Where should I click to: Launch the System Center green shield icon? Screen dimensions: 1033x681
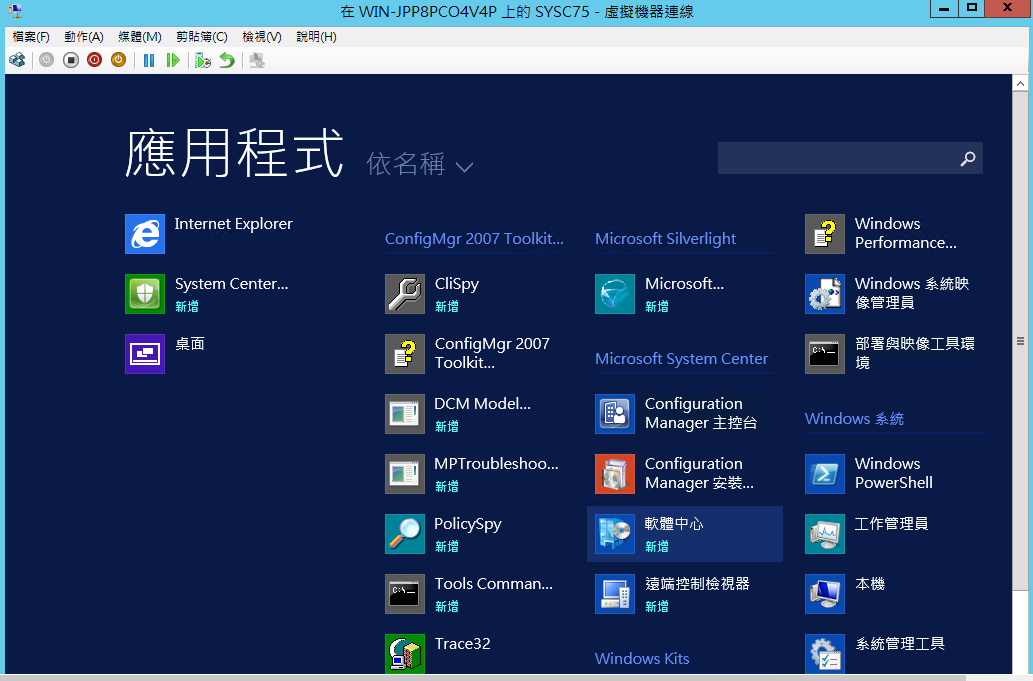[145, 294]
